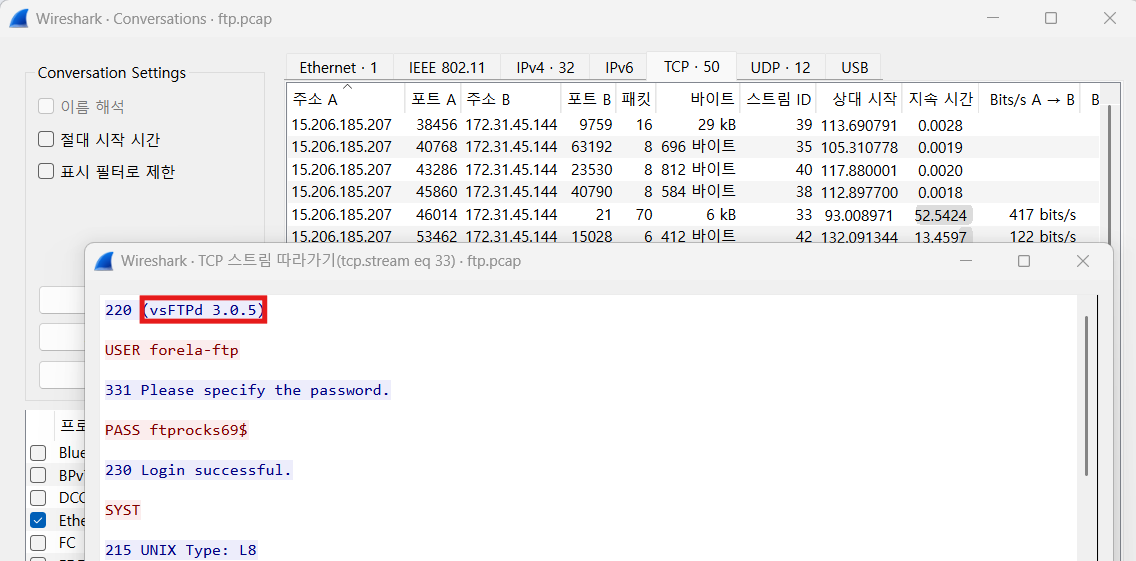The height and width of the screenshot is (561, 1136).
Task: Click the 230 Login successful line
Action: tap(199, 470)
